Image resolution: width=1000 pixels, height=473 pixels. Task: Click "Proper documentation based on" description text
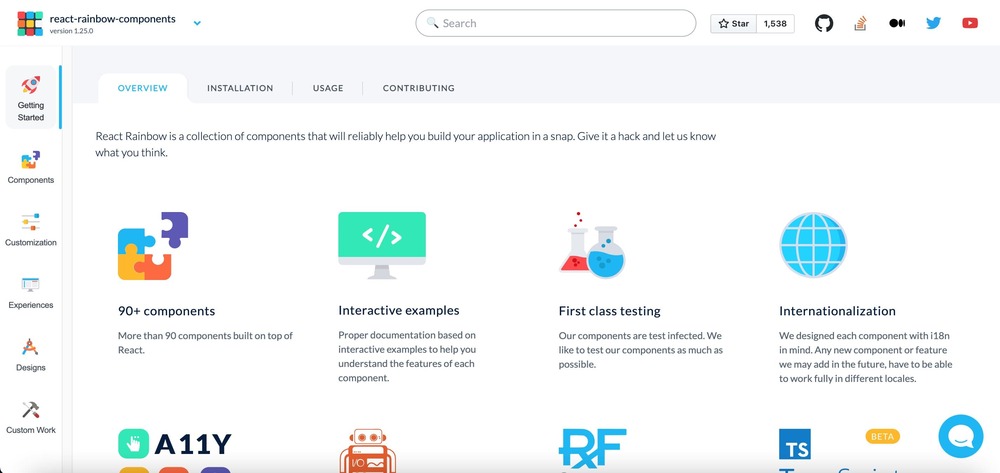tap(407, 356)
